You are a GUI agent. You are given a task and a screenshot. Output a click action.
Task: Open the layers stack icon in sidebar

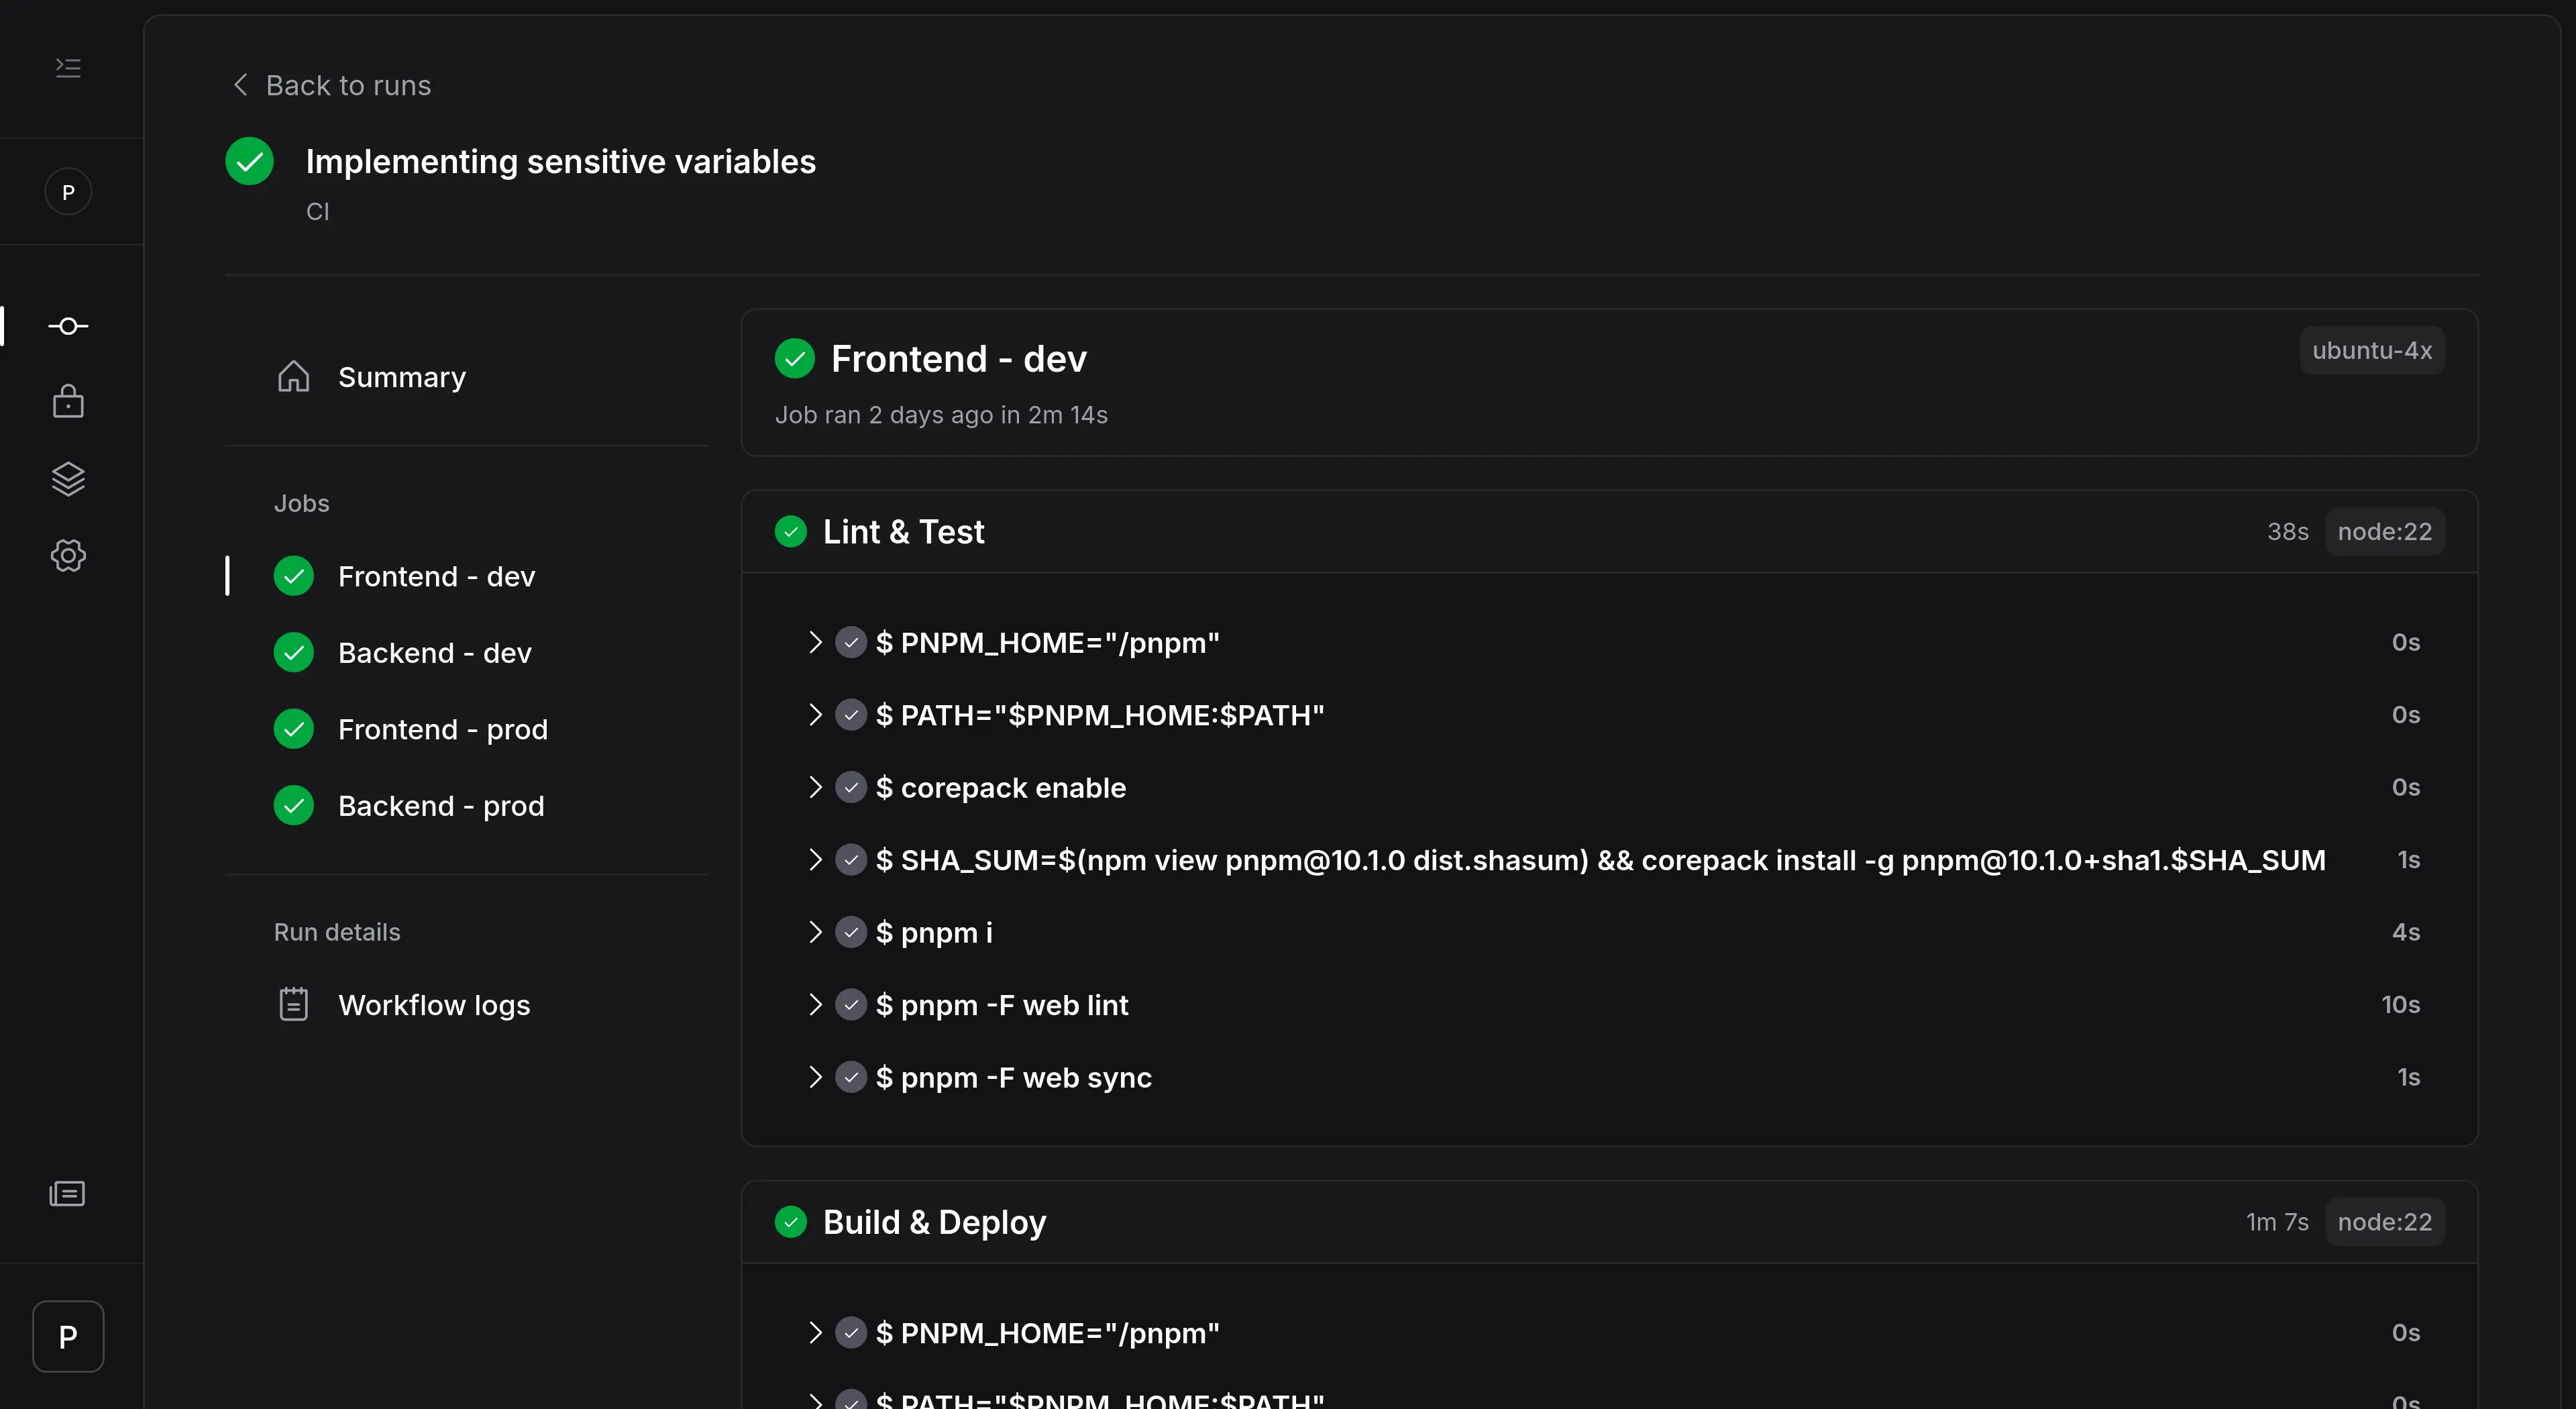(x=68, y=479)
